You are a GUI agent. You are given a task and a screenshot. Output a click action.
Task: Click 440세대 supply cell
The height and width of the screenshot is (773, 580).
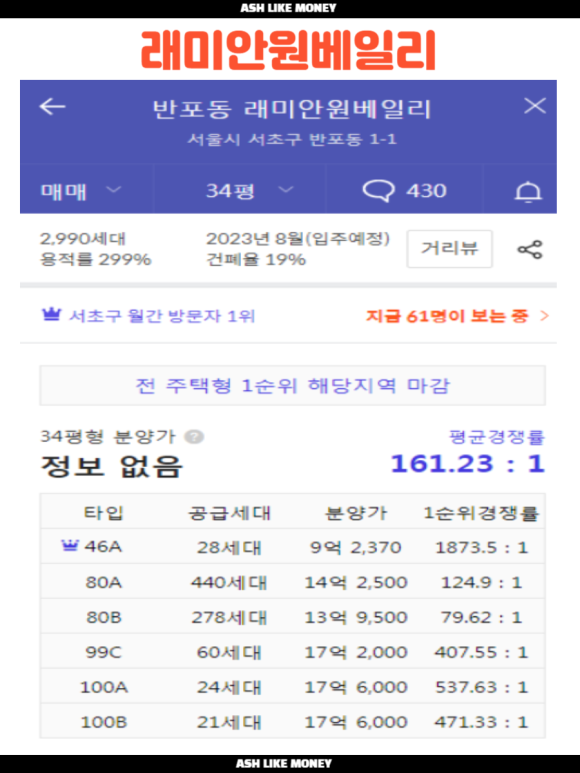coord(229,582)
